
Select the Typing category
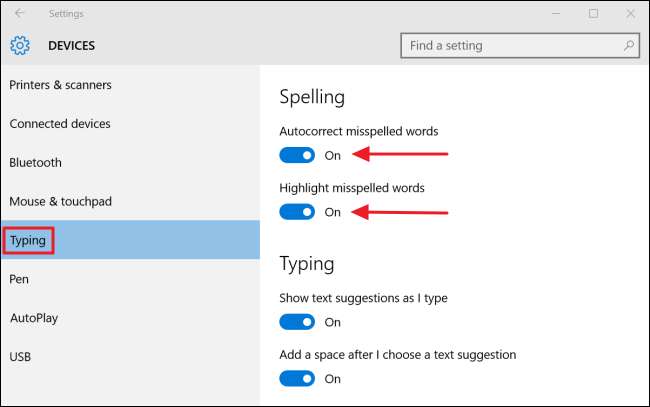coord(27,240)
